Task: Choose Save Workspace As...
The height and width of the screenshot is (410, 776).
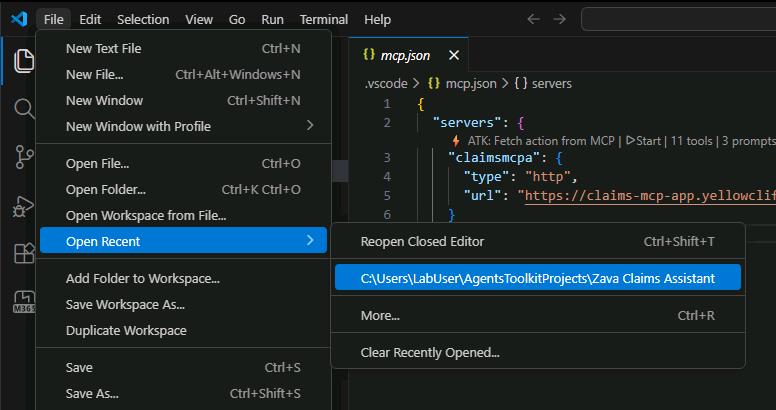Action: [183, 305]
